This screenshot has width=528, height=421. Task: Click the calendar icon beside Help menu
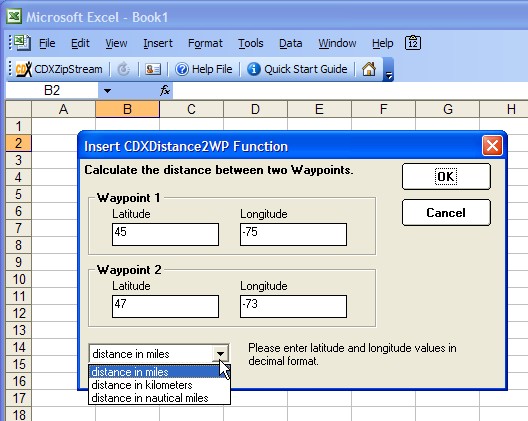pos(413,43)
